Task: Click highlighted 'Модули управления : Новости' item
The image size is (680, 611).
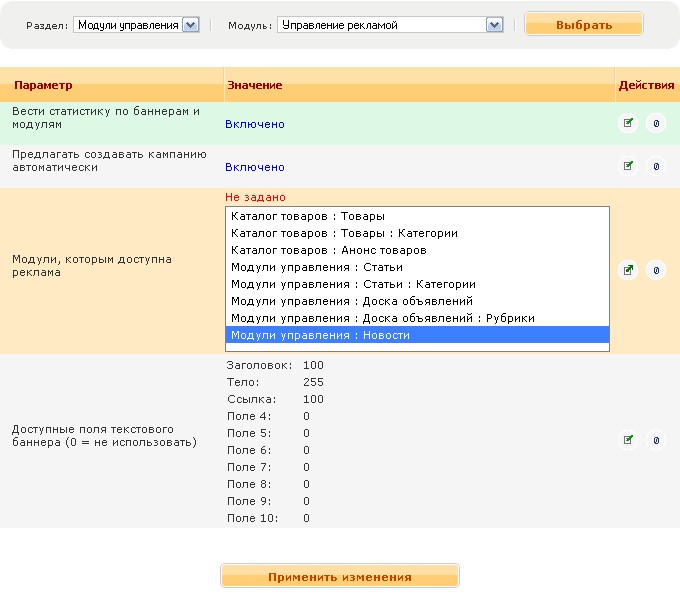Action: 320,335
